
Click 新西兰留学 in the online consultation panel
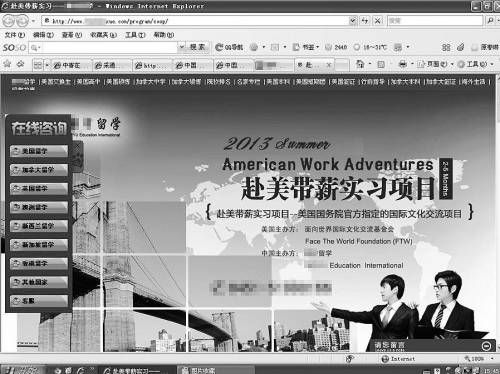(39, 226)
